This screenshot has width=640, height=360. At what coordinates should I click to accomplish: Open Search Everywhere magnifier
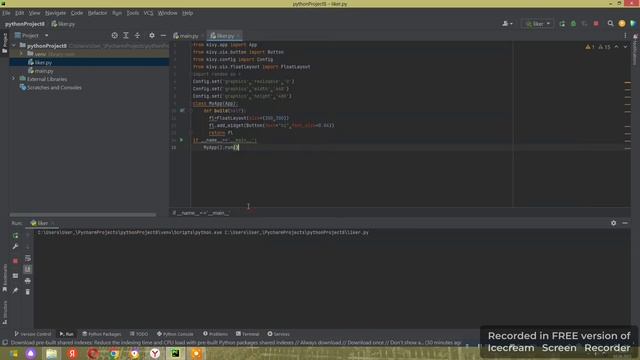click(610, 24)
